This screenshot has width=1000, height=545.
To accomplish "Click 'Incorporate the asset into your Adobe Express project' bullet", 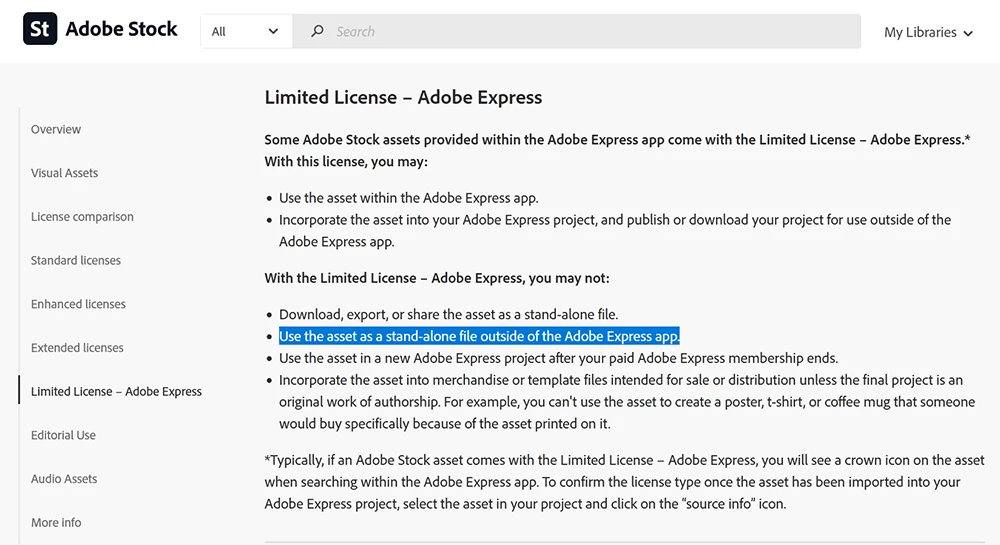I will [x=615, y=231].
